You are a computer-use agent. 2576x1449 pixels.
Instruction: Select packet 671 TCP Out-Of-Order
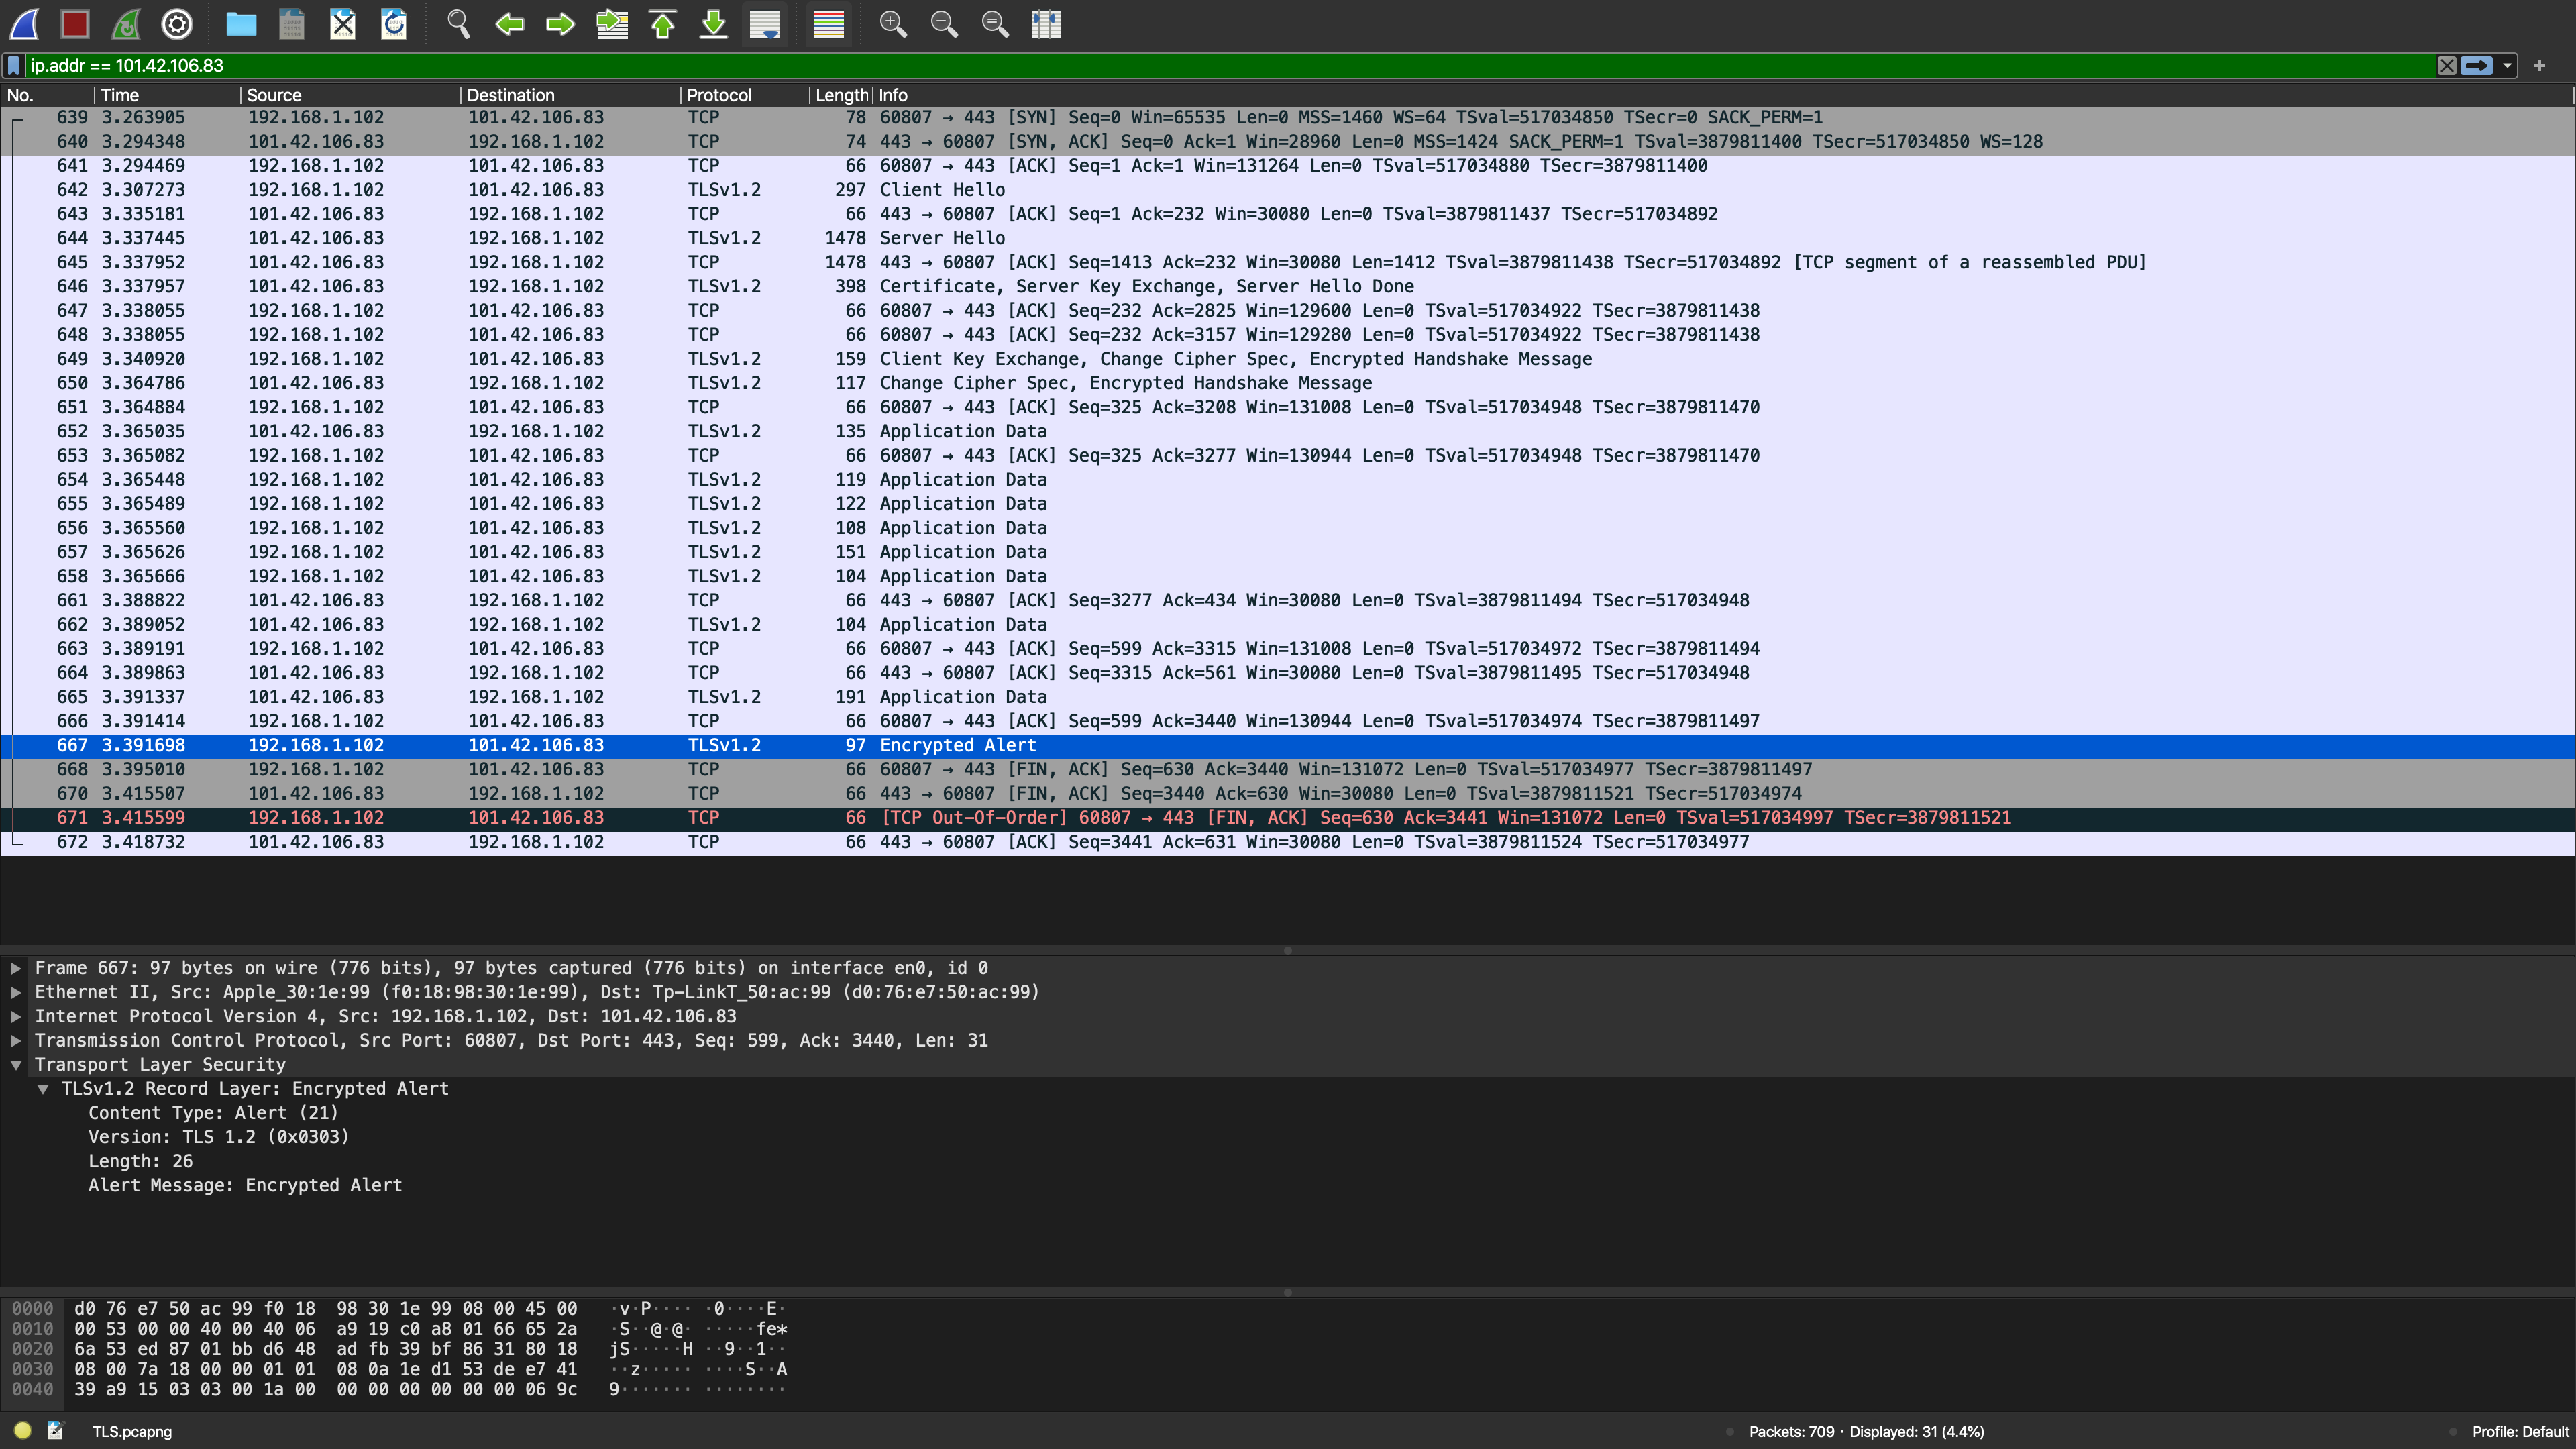point(1288,818)
